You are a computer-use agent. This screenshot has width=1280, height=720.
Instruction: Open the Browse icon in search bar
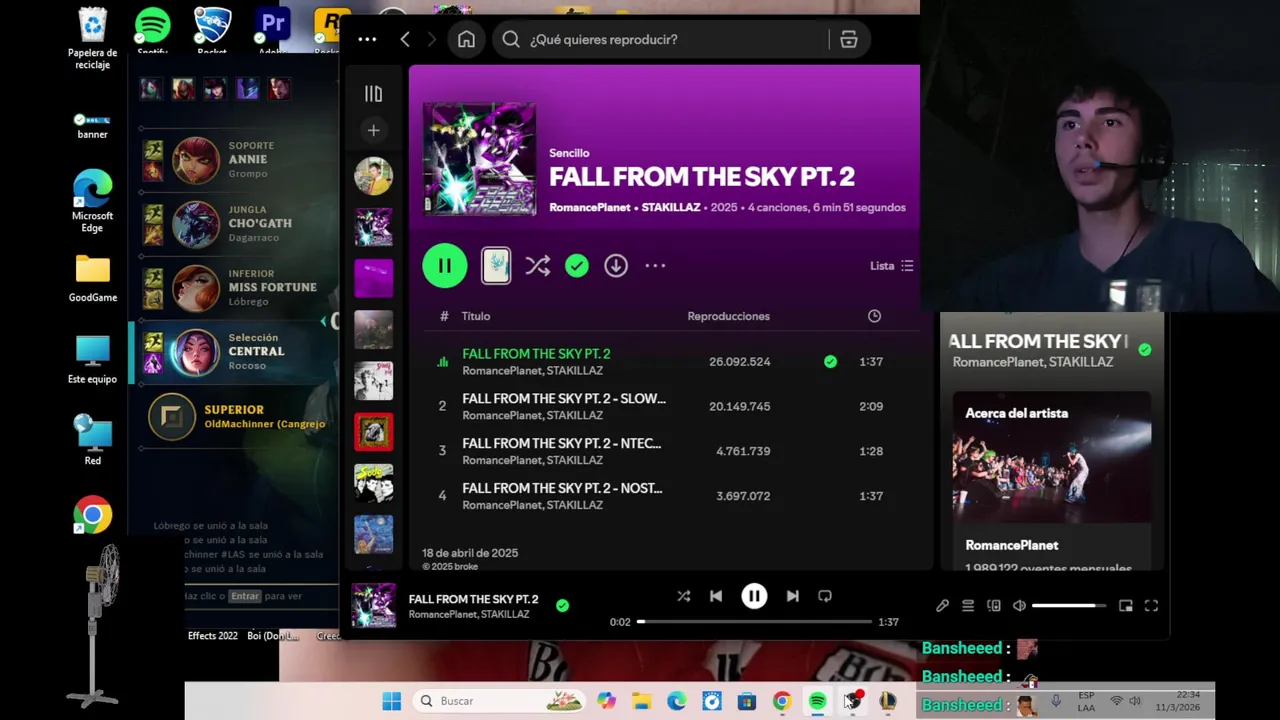pyautogui.click(x=849, y=39)
